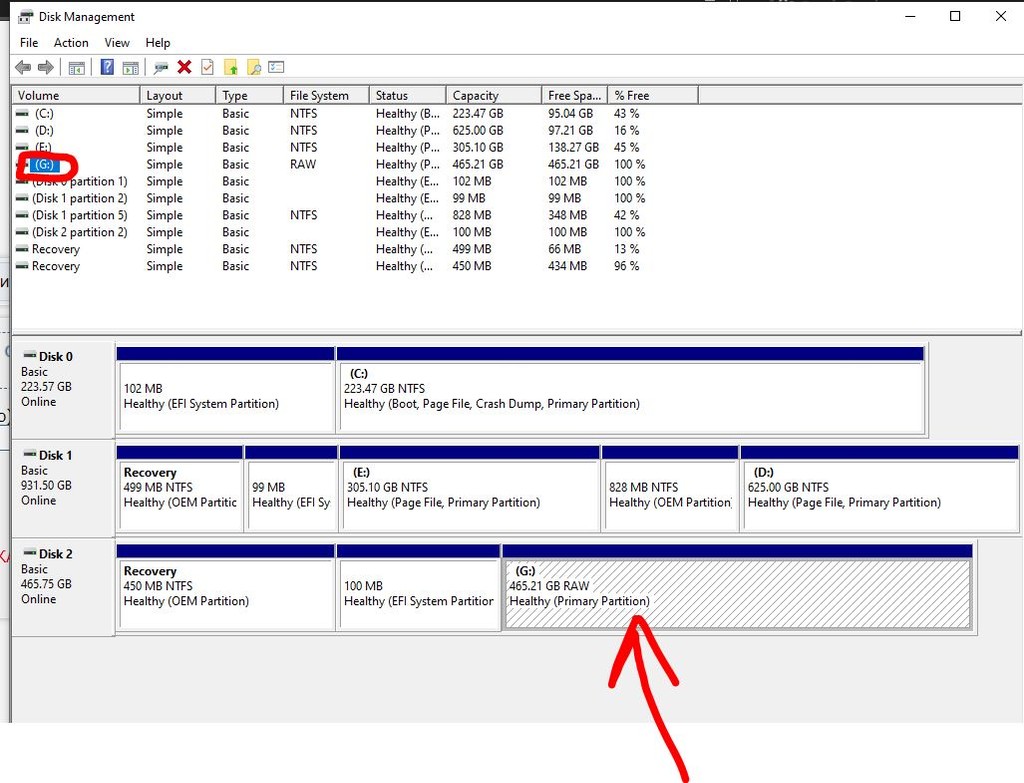
Task: Click the Disk Management title bar icon
Action: pyautogui.click(x=25, y=16)
